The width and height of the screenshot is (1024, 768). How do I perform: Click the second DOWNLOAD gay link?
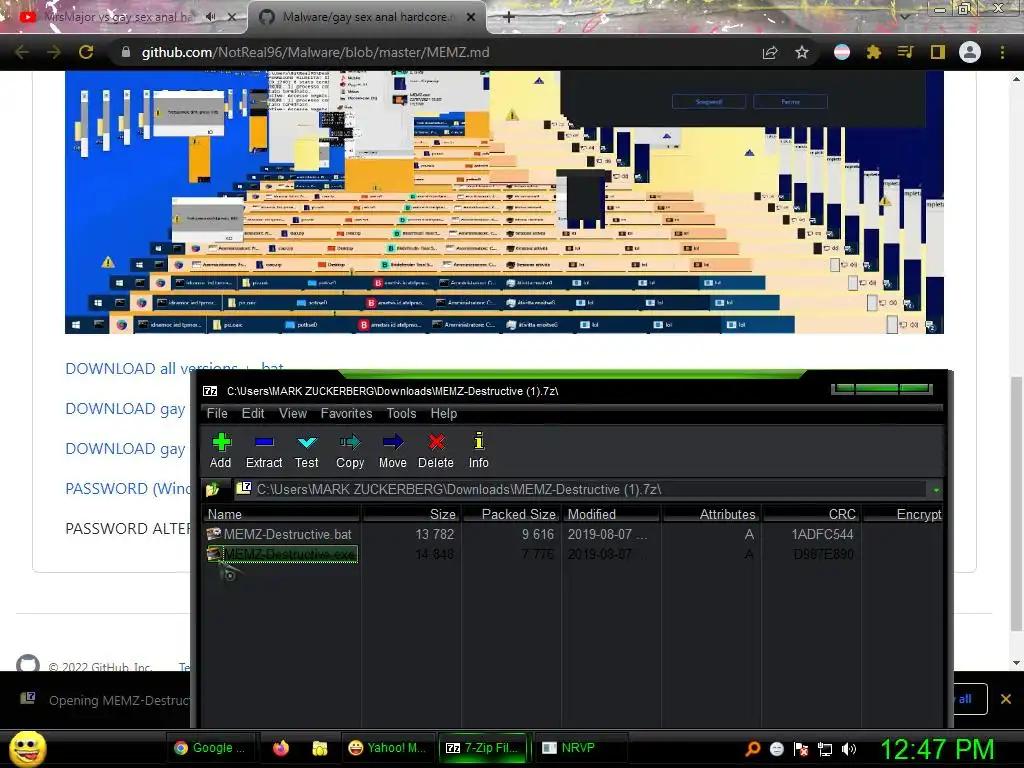pyautogui.click(x=125, y=449)
